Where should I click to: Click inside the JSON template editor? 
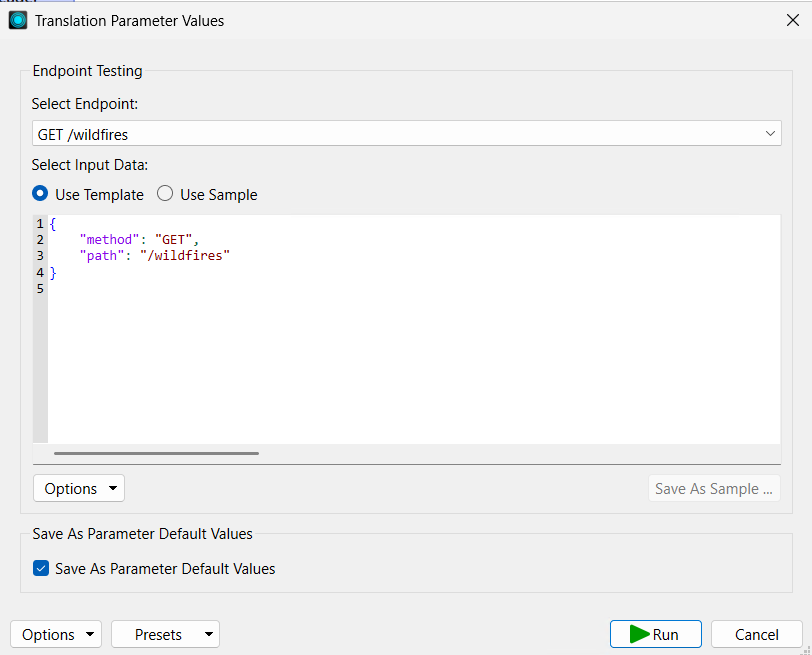(x=414, y=329)
